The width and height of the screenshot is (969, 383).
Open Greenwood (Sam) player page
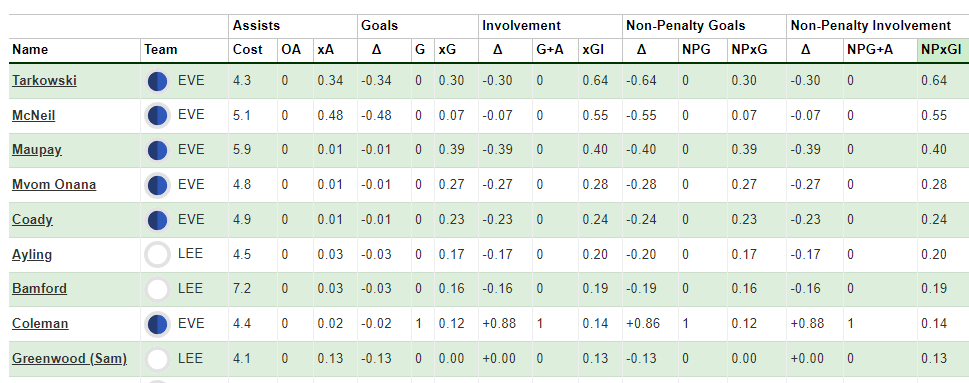(69, 358)
